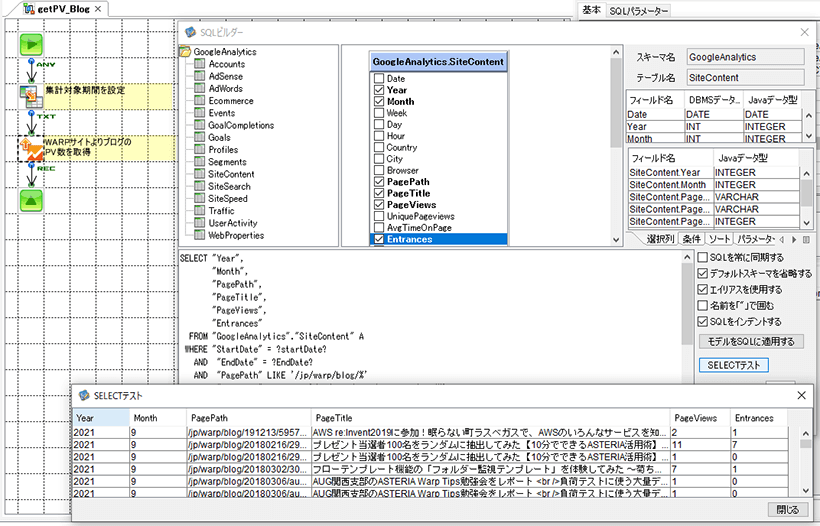This screenshot has height=526, width=820.
Task: Click the SiteSearch table icon
Action: click(200, 186)
